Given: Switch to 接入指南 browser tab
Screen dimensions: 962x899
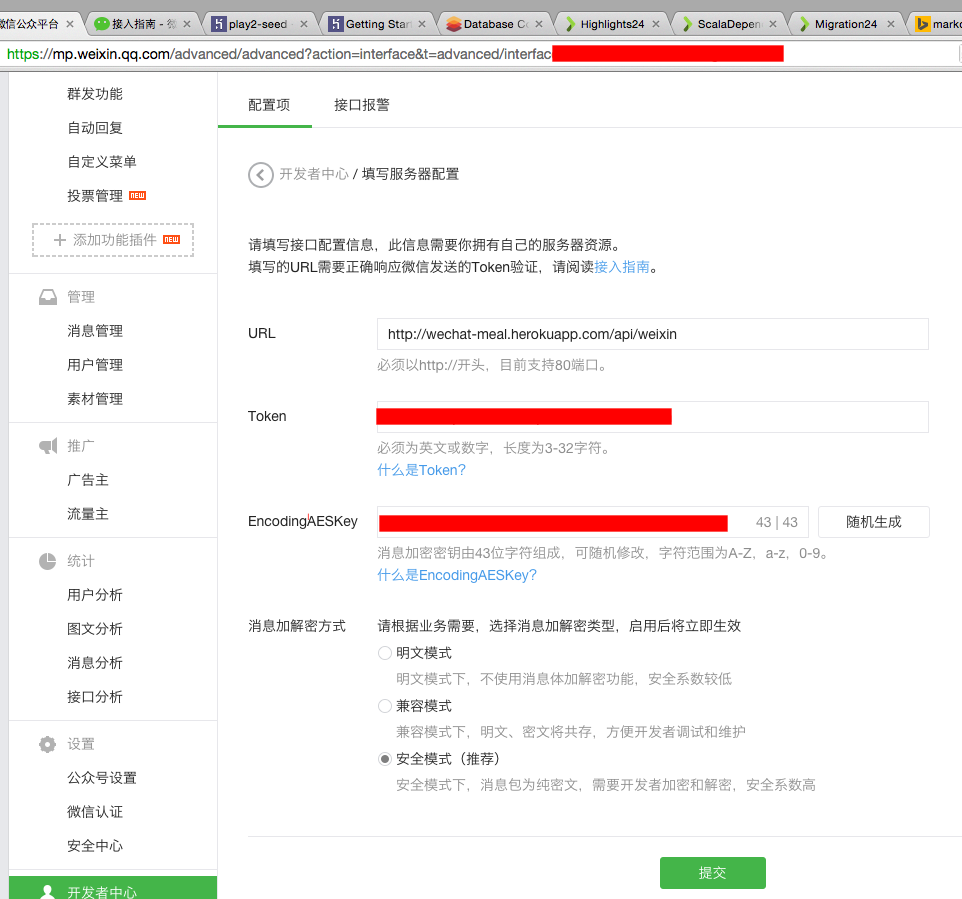Looking at the screenshot, I should (141, 24).
